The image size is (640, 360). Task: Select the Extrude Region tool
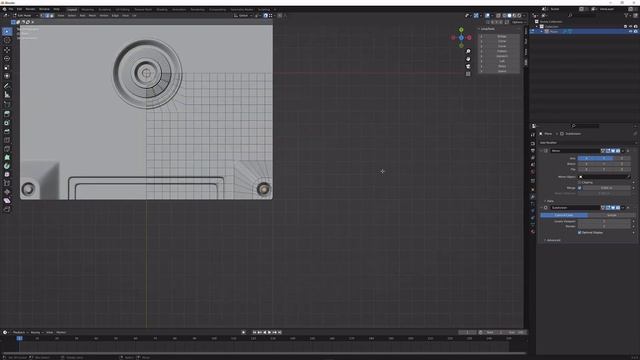coord(7,114)
